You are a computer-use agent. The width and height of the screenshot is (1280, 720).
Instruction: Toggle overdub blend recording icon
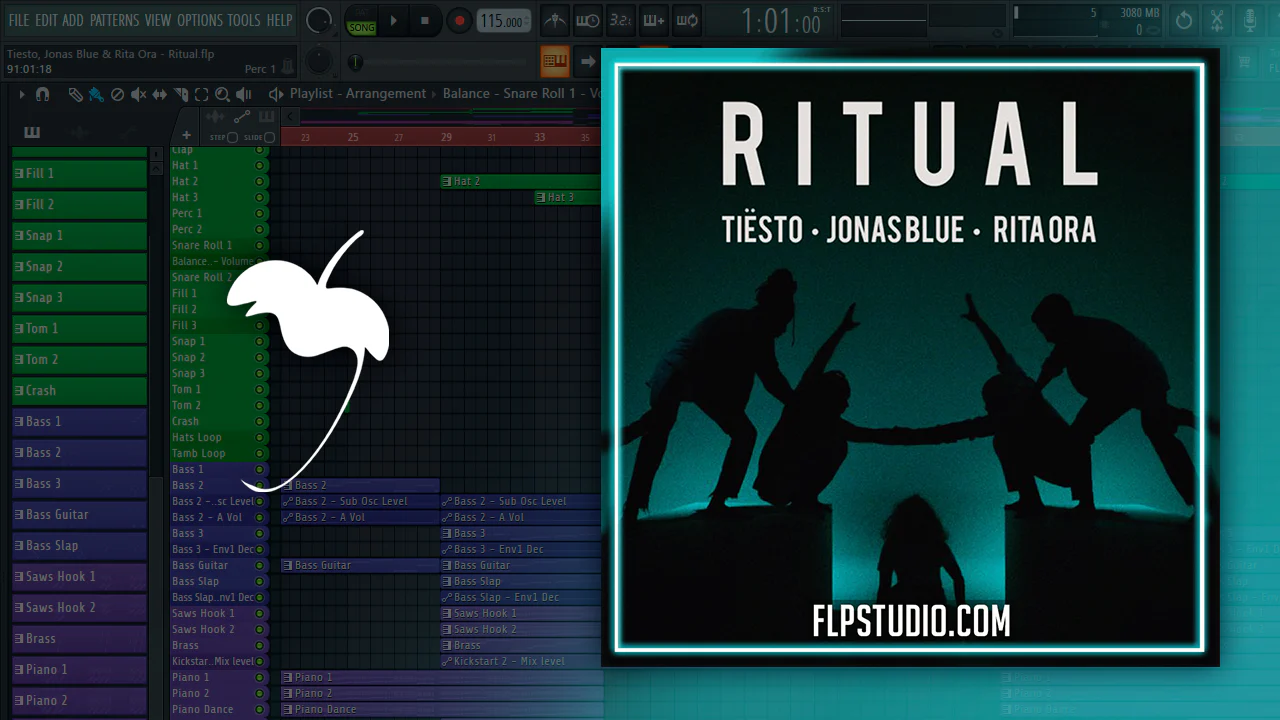coord(654,20)
